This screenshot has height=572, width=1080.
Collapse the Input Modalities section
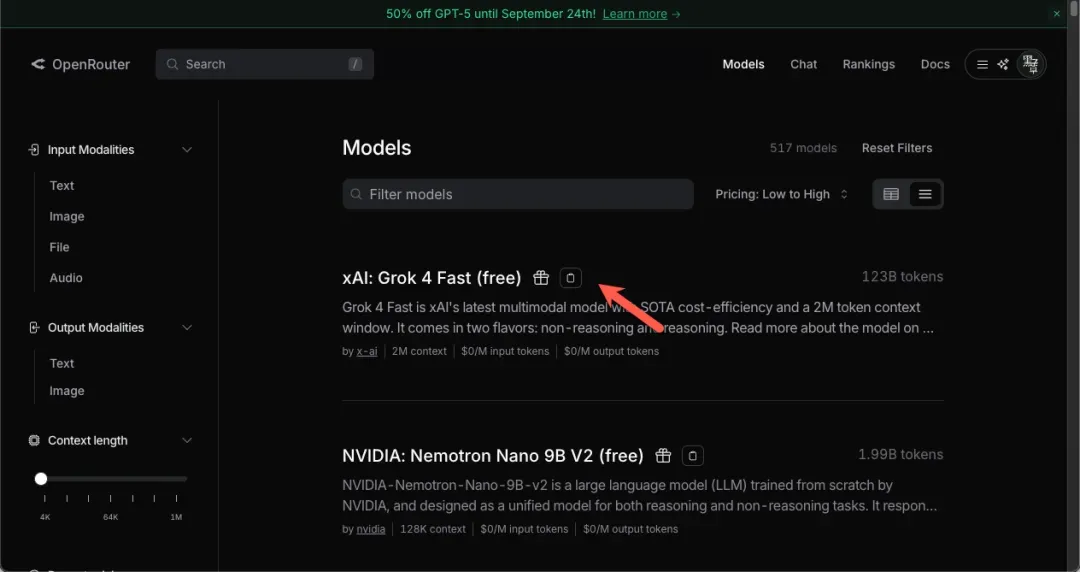pyautogui.click(x=187, y=150)
